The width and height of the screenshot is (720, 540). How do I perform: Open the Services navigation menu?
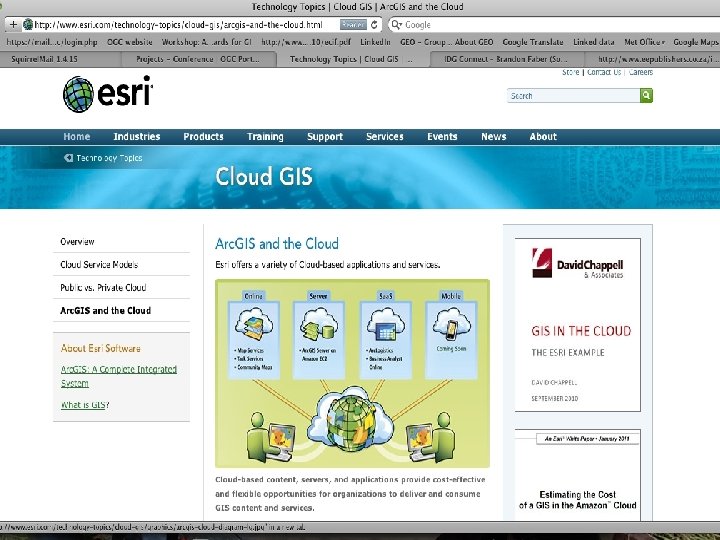point(385,136)
